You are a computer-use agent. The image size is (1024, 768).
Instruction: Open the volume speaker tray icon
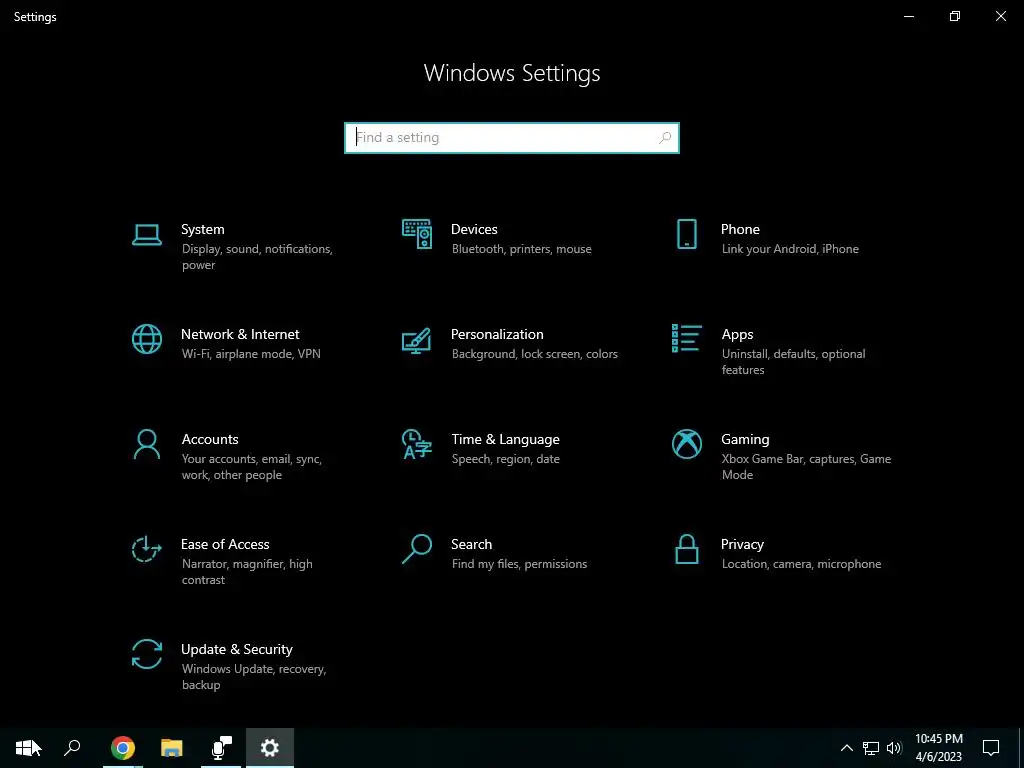pos(894,748)
